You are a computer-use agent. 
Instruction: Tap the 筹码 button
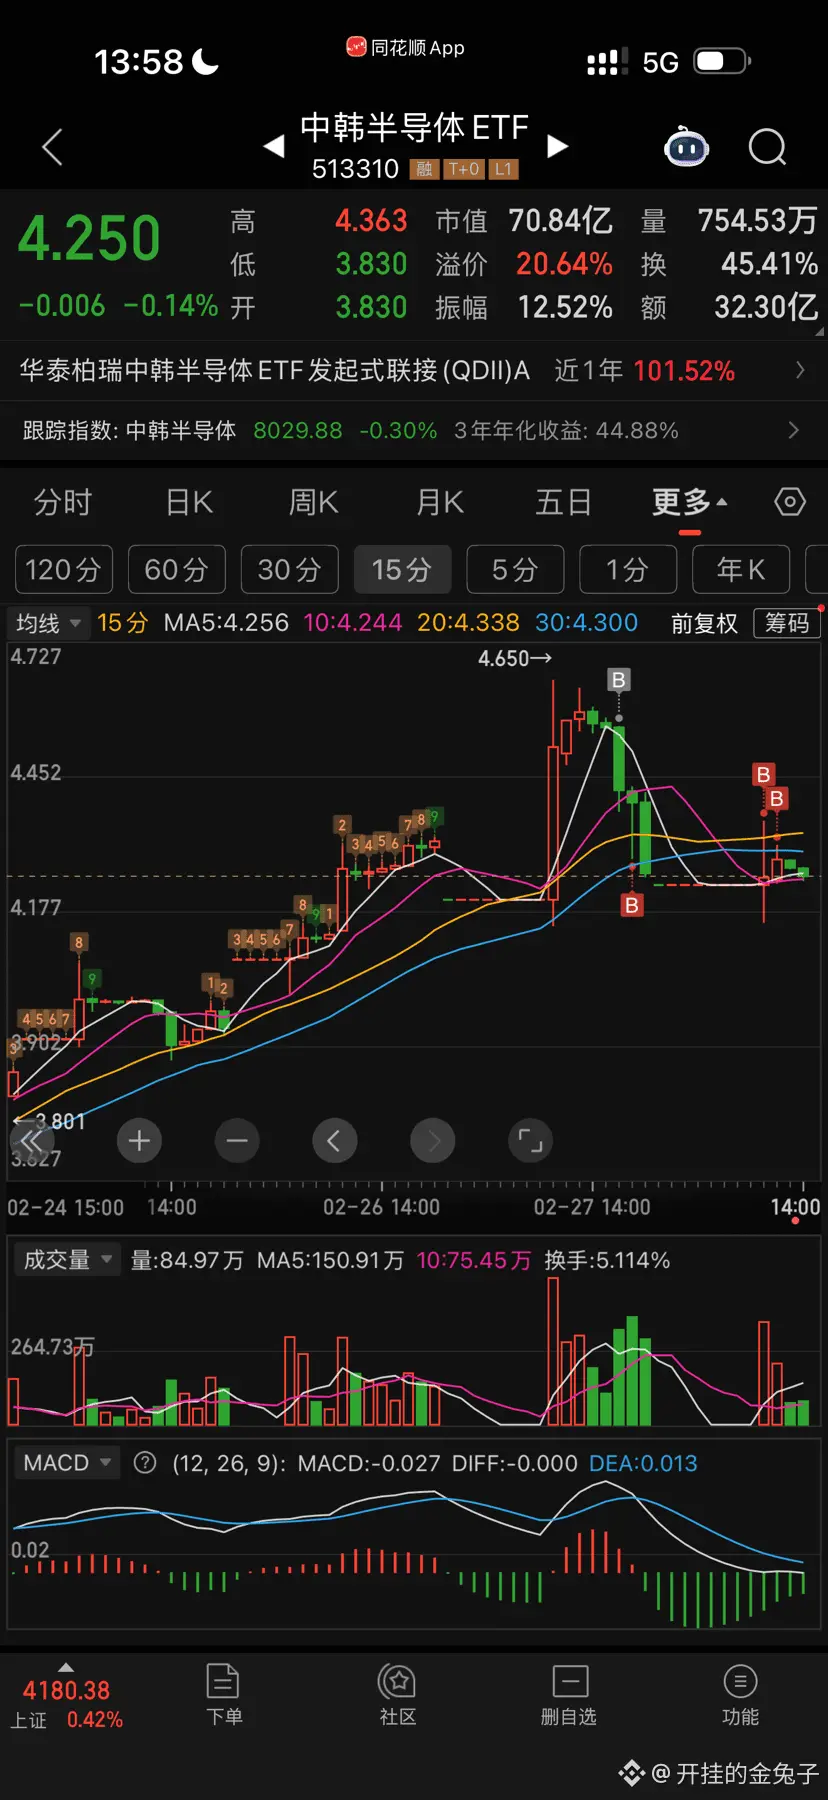[787, 623]
